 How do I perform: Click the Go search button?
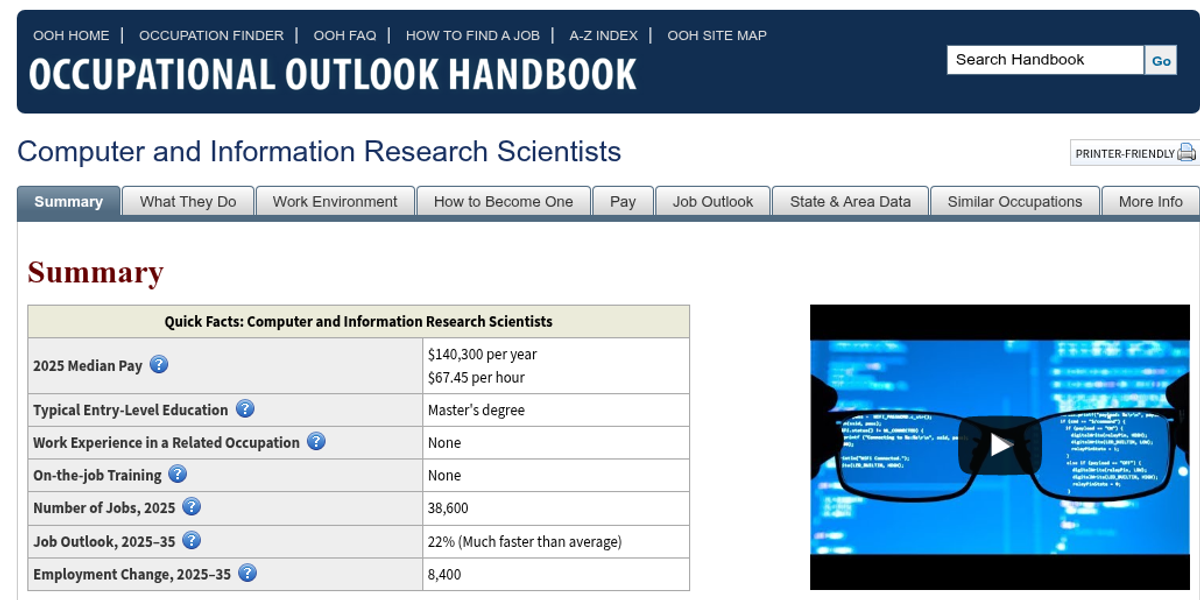click(1161, 60)
